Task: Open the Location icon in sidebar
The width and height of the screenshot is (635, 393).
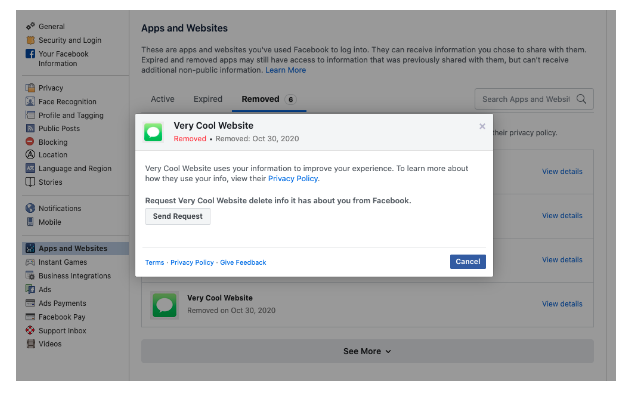Action: click(30, 154)
